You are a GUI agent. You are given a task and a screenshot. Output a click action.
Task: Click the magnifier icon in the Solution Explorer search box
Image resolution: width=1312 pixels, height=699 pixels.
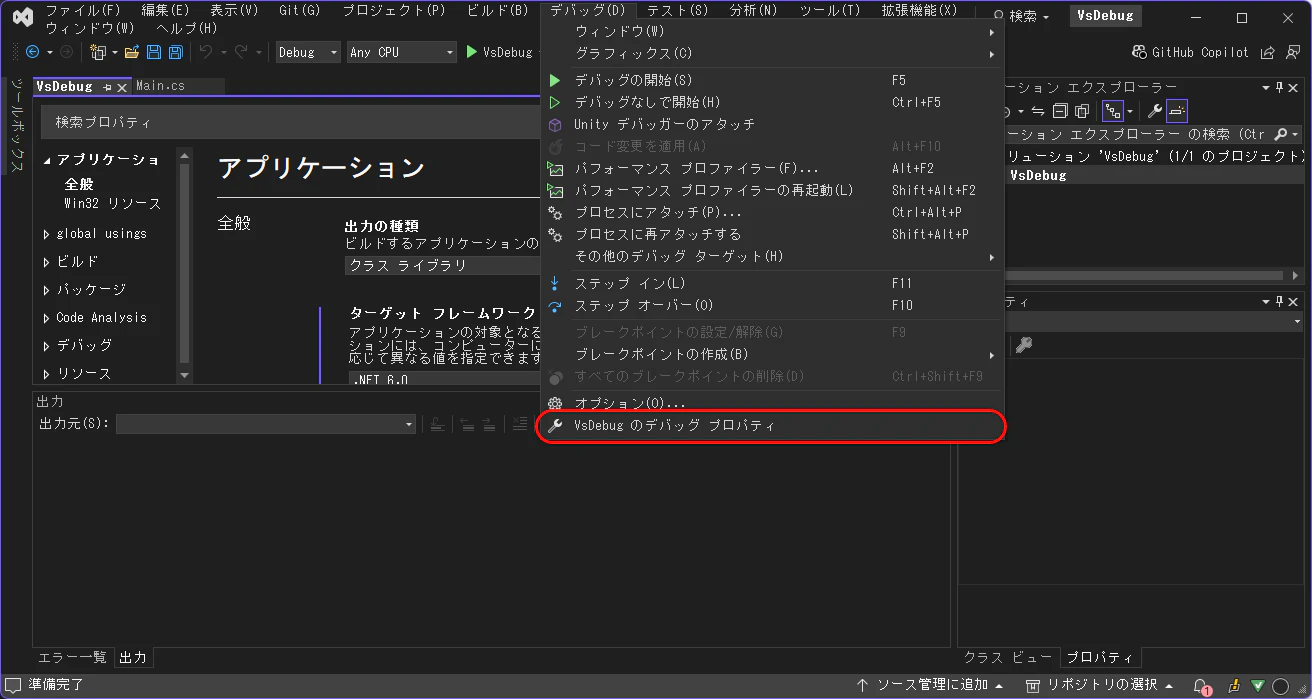click(x=1281, y=134)
